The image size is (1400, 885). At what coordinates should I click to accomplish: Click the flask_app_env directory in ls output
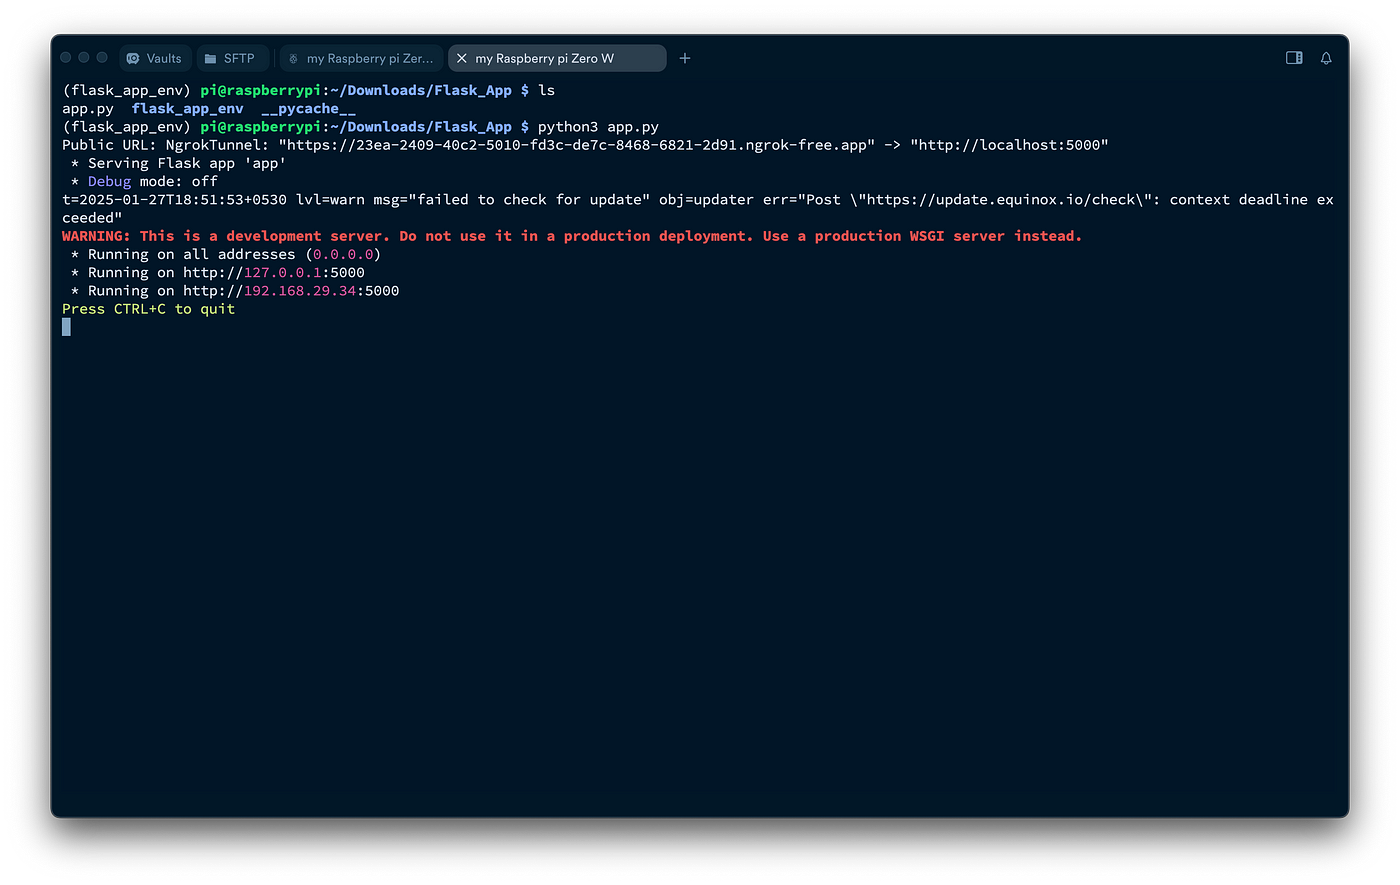tap(187, 109)
